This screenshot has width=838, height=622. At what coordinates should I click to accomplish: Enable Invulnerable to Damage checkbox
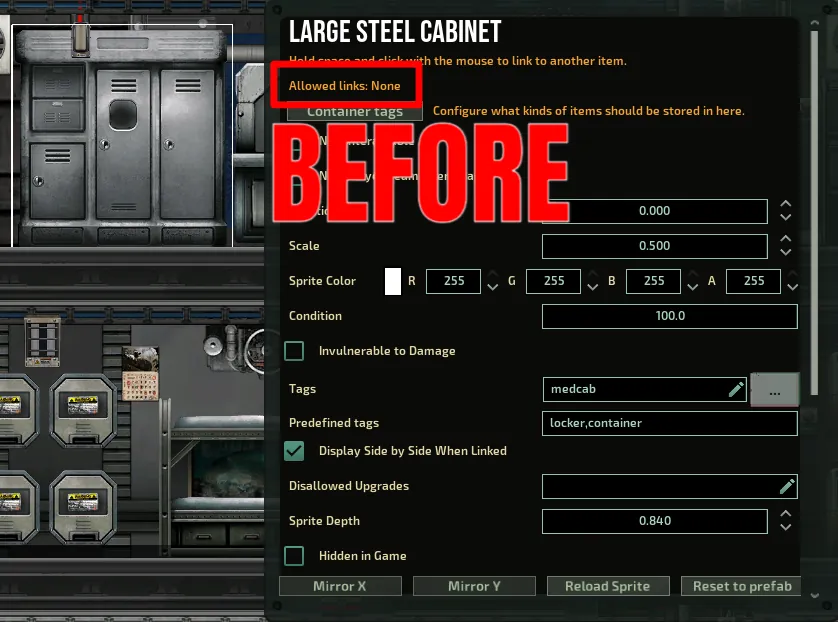point(294,351)
